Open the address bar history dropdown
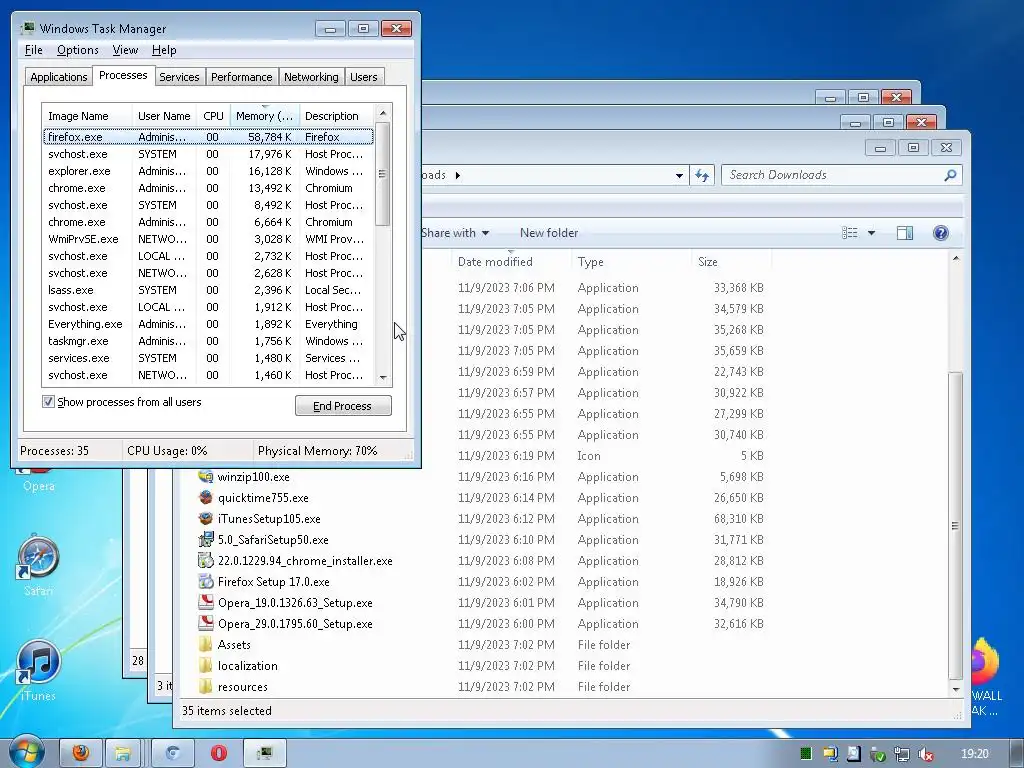The height and width of the screenshot is (768, 1024). coord(679,175)
